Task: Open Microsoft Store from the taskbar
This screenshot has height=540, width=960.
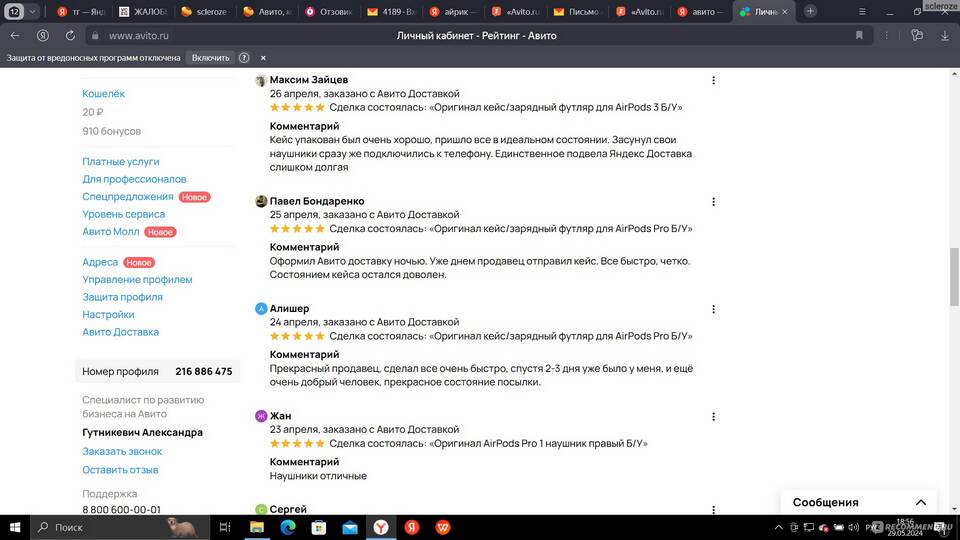Action: pyautogui.click(x=319, y=527)
